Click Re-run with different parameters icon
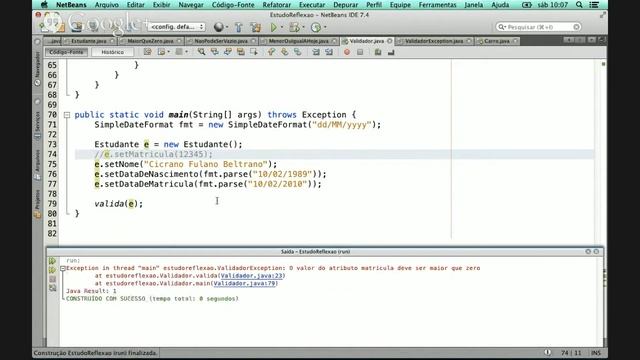Viewport: 640px width, 360px height. click(x=53, y=270)
